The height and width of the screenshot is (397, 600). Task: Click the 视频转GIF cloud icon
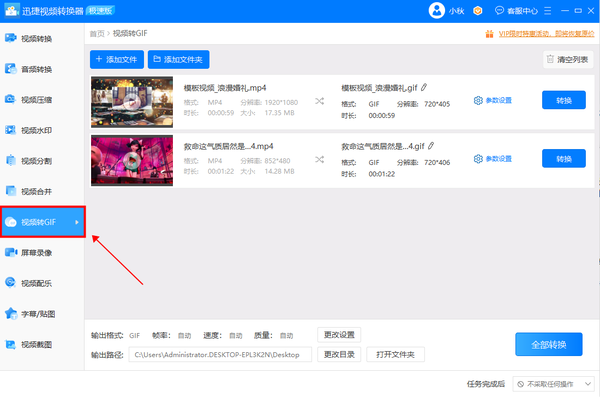click(x=11, y=222)
